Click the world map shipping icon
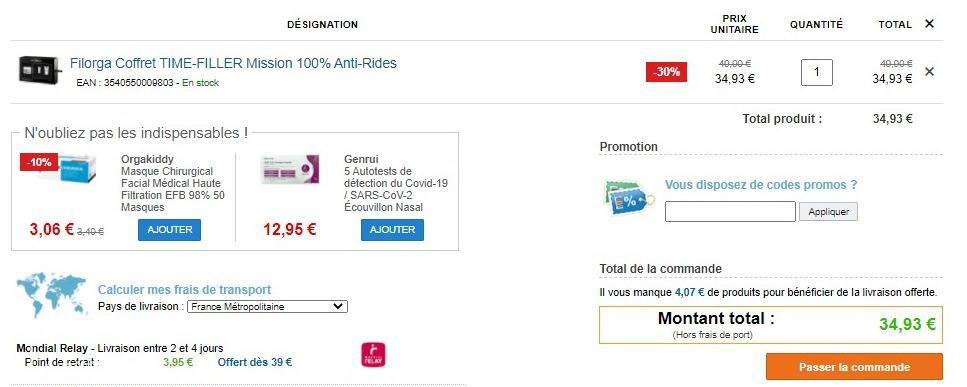The width and height of the screenshot is (967, 387). pos(51,294)
